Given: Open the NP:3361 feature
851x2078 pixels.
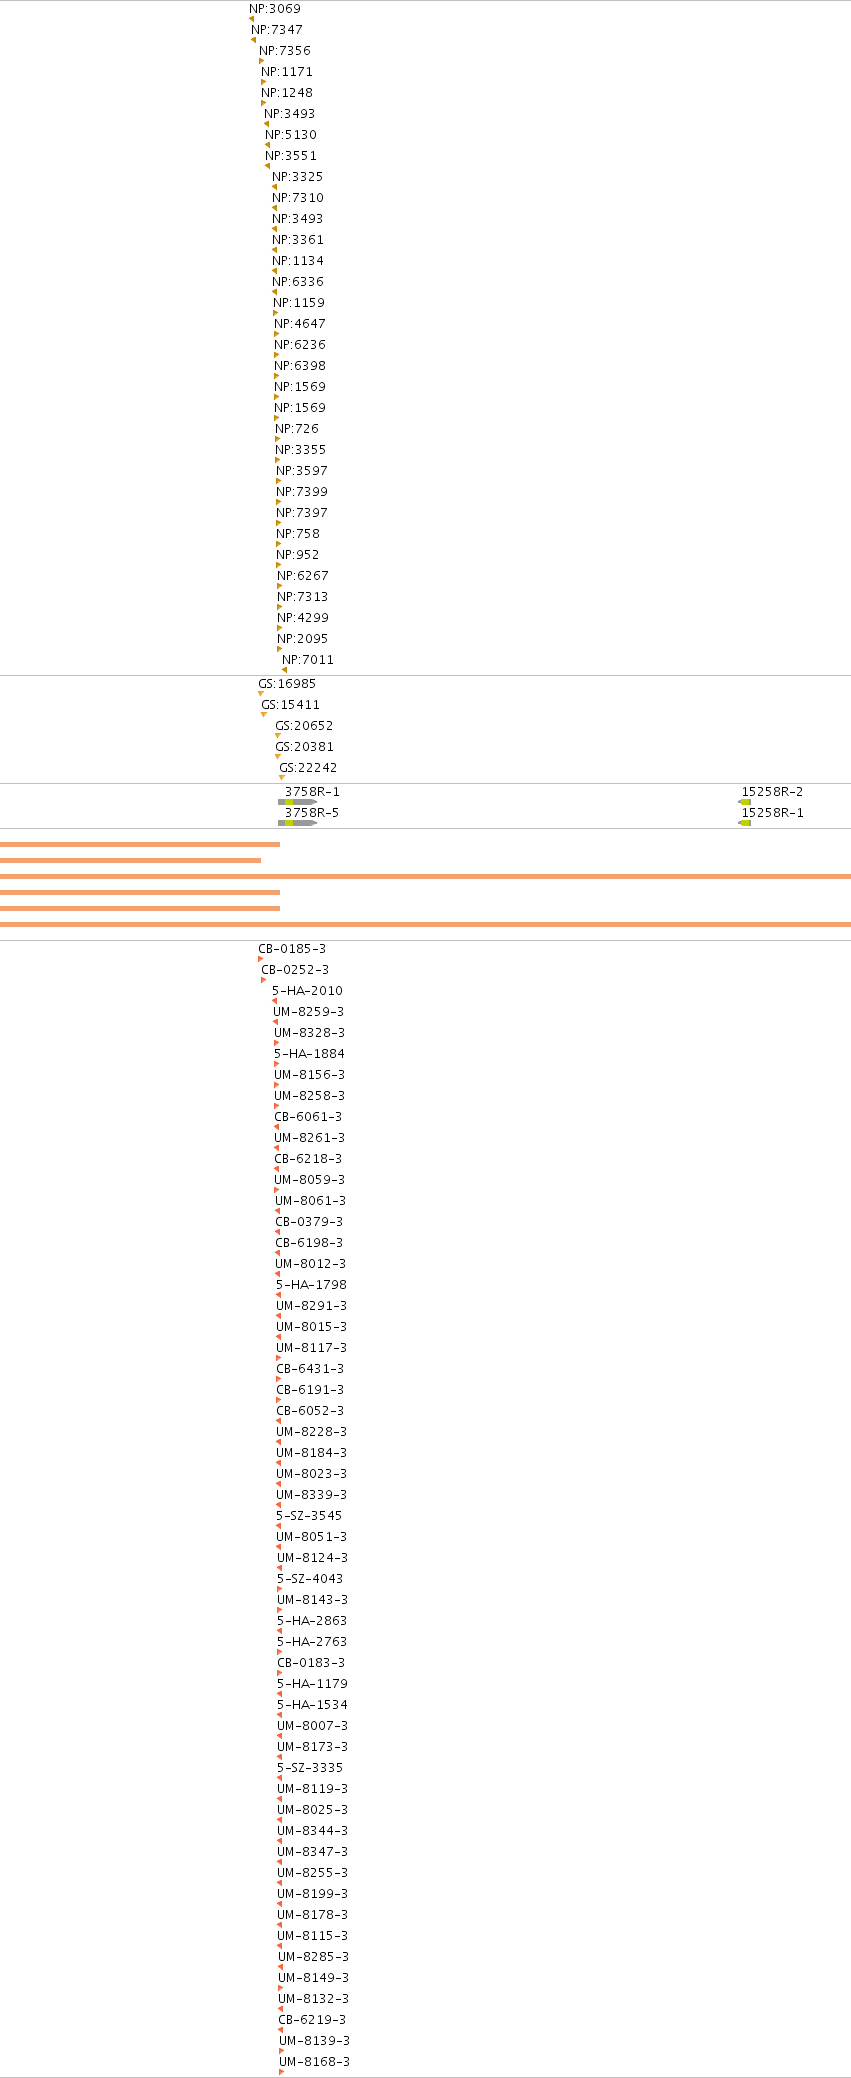Looking at the screenshot, I should click(x=298, y=240).
